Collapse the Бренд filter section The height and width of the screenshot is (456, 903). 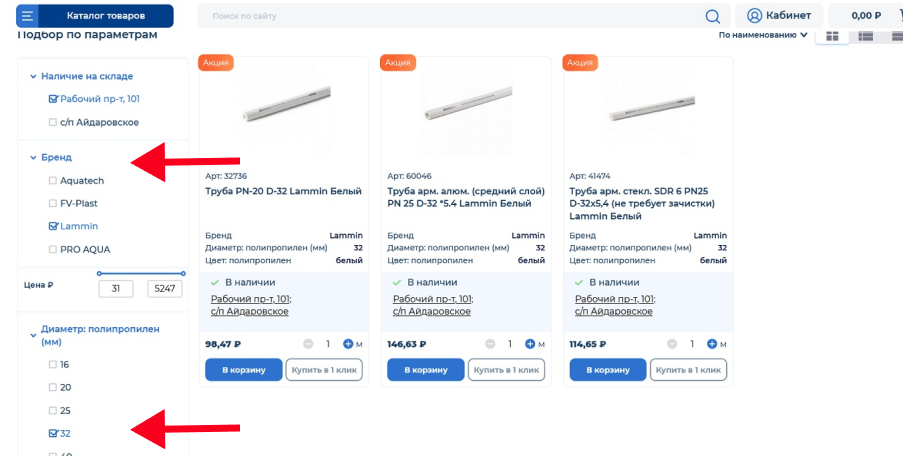pos(33,157)
